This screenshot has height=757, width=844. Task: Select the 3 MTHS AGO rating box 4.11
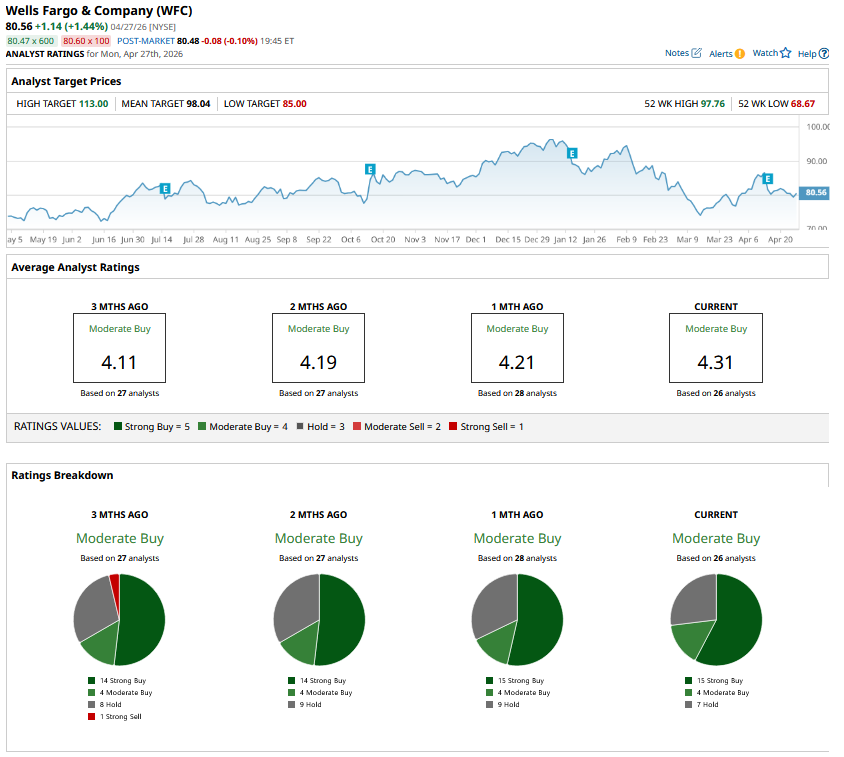click(x=119, y=348)
